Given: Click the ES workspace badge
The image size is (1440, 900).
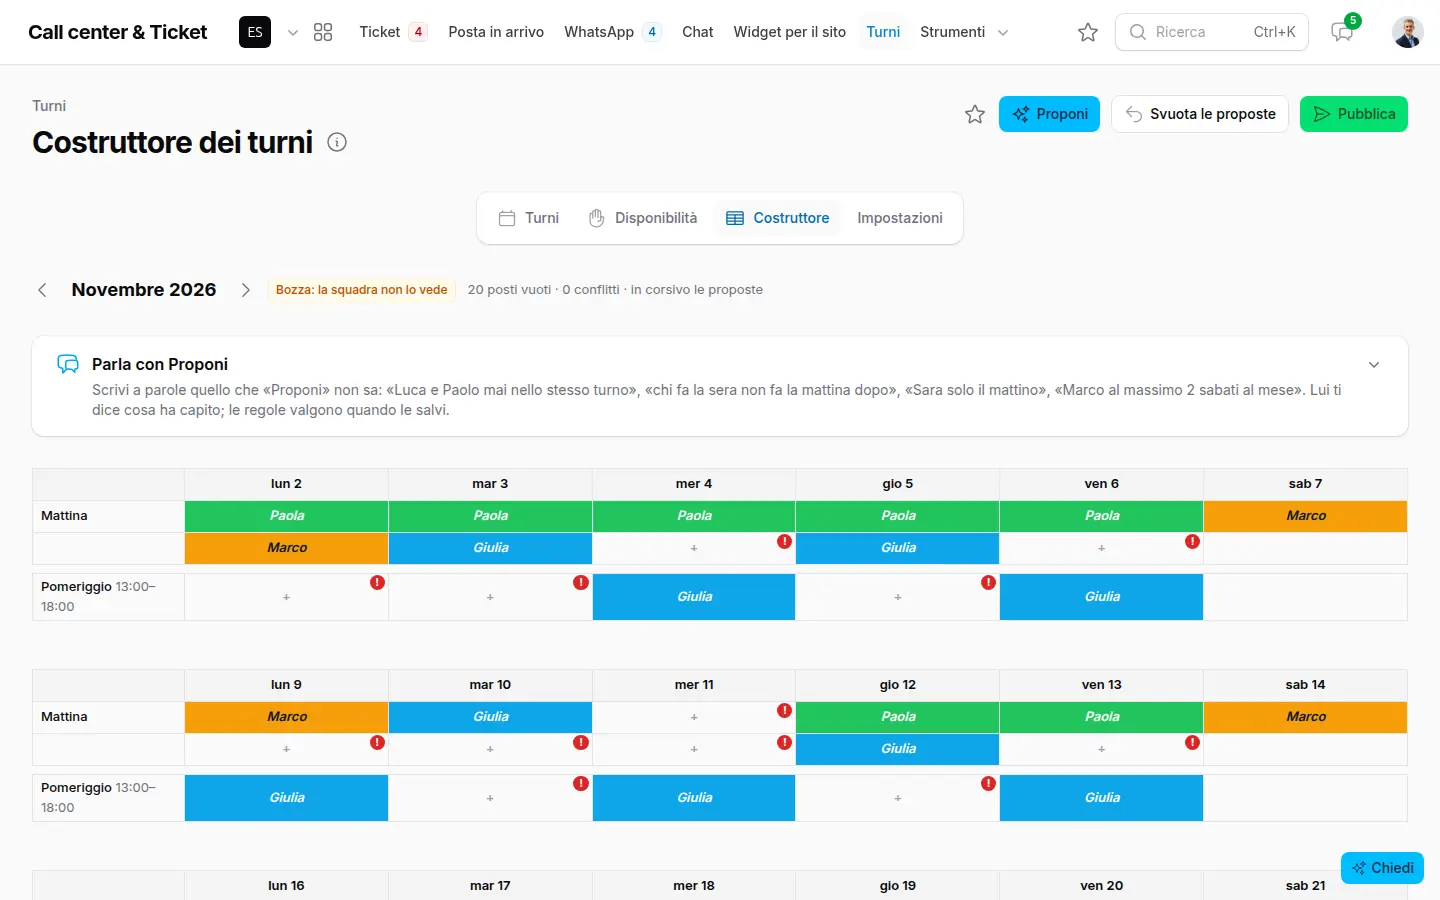Looking at the screenshot, I should [255, 32].
